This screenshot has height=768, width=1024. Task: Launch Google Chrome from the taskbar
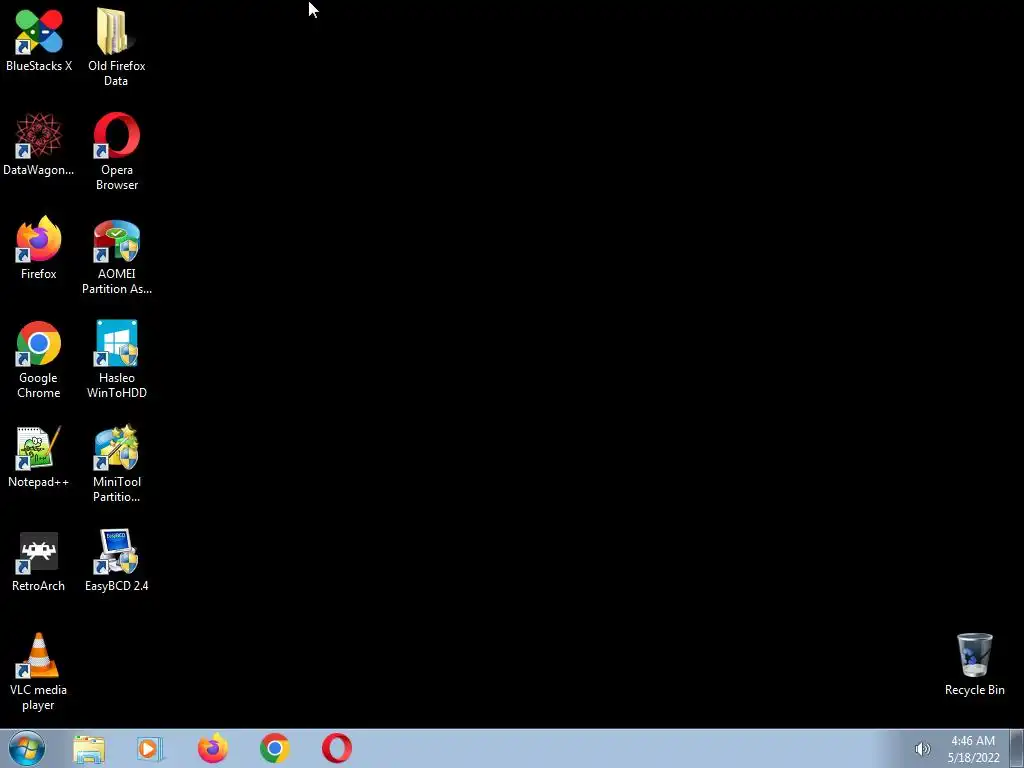point(275,748)
